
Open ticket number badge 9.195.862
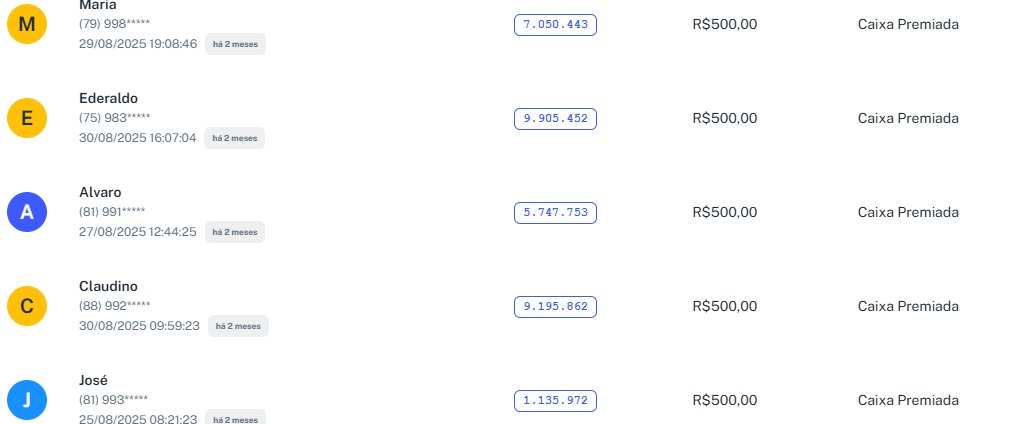pos(555,307)
